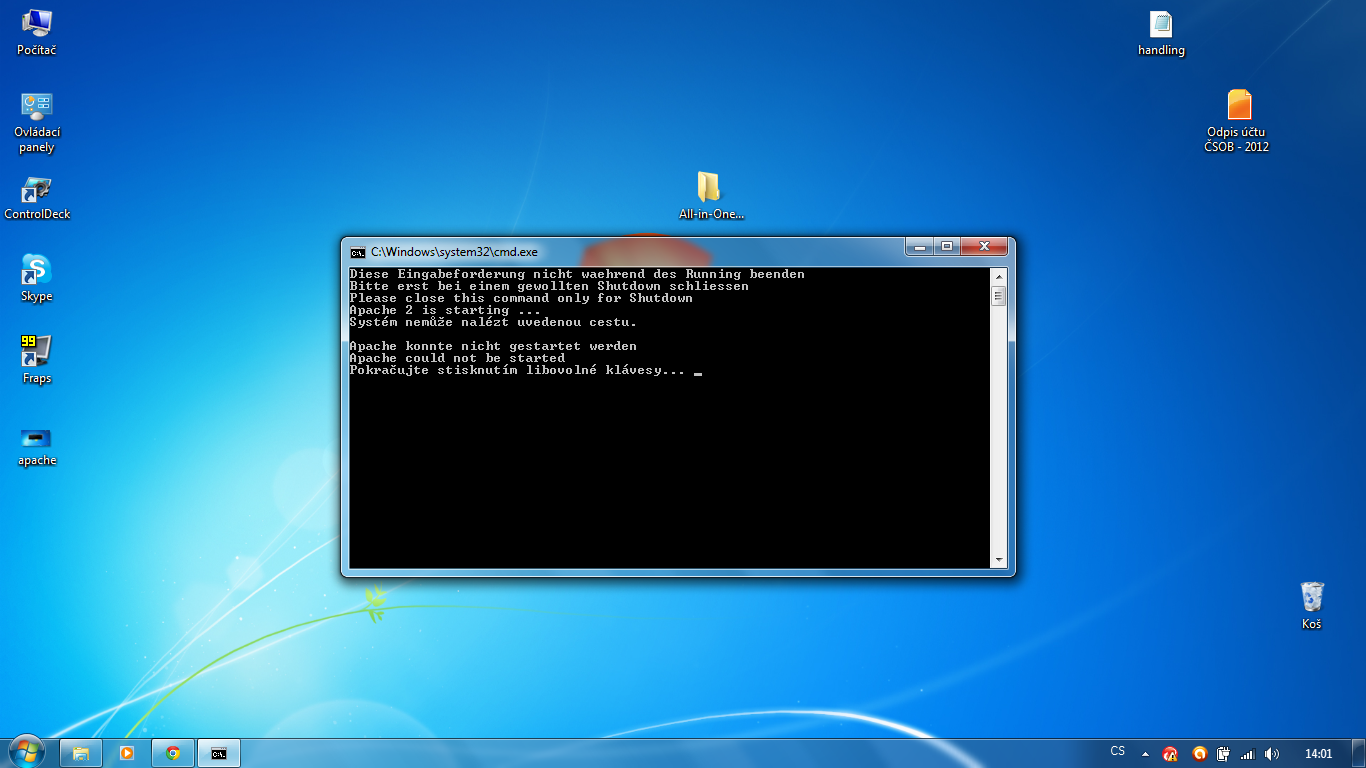This screenshot has width=1366, height=768.
Task: Close the cmd.exe window
Action: pyautogui.click(x=985, y=246)
